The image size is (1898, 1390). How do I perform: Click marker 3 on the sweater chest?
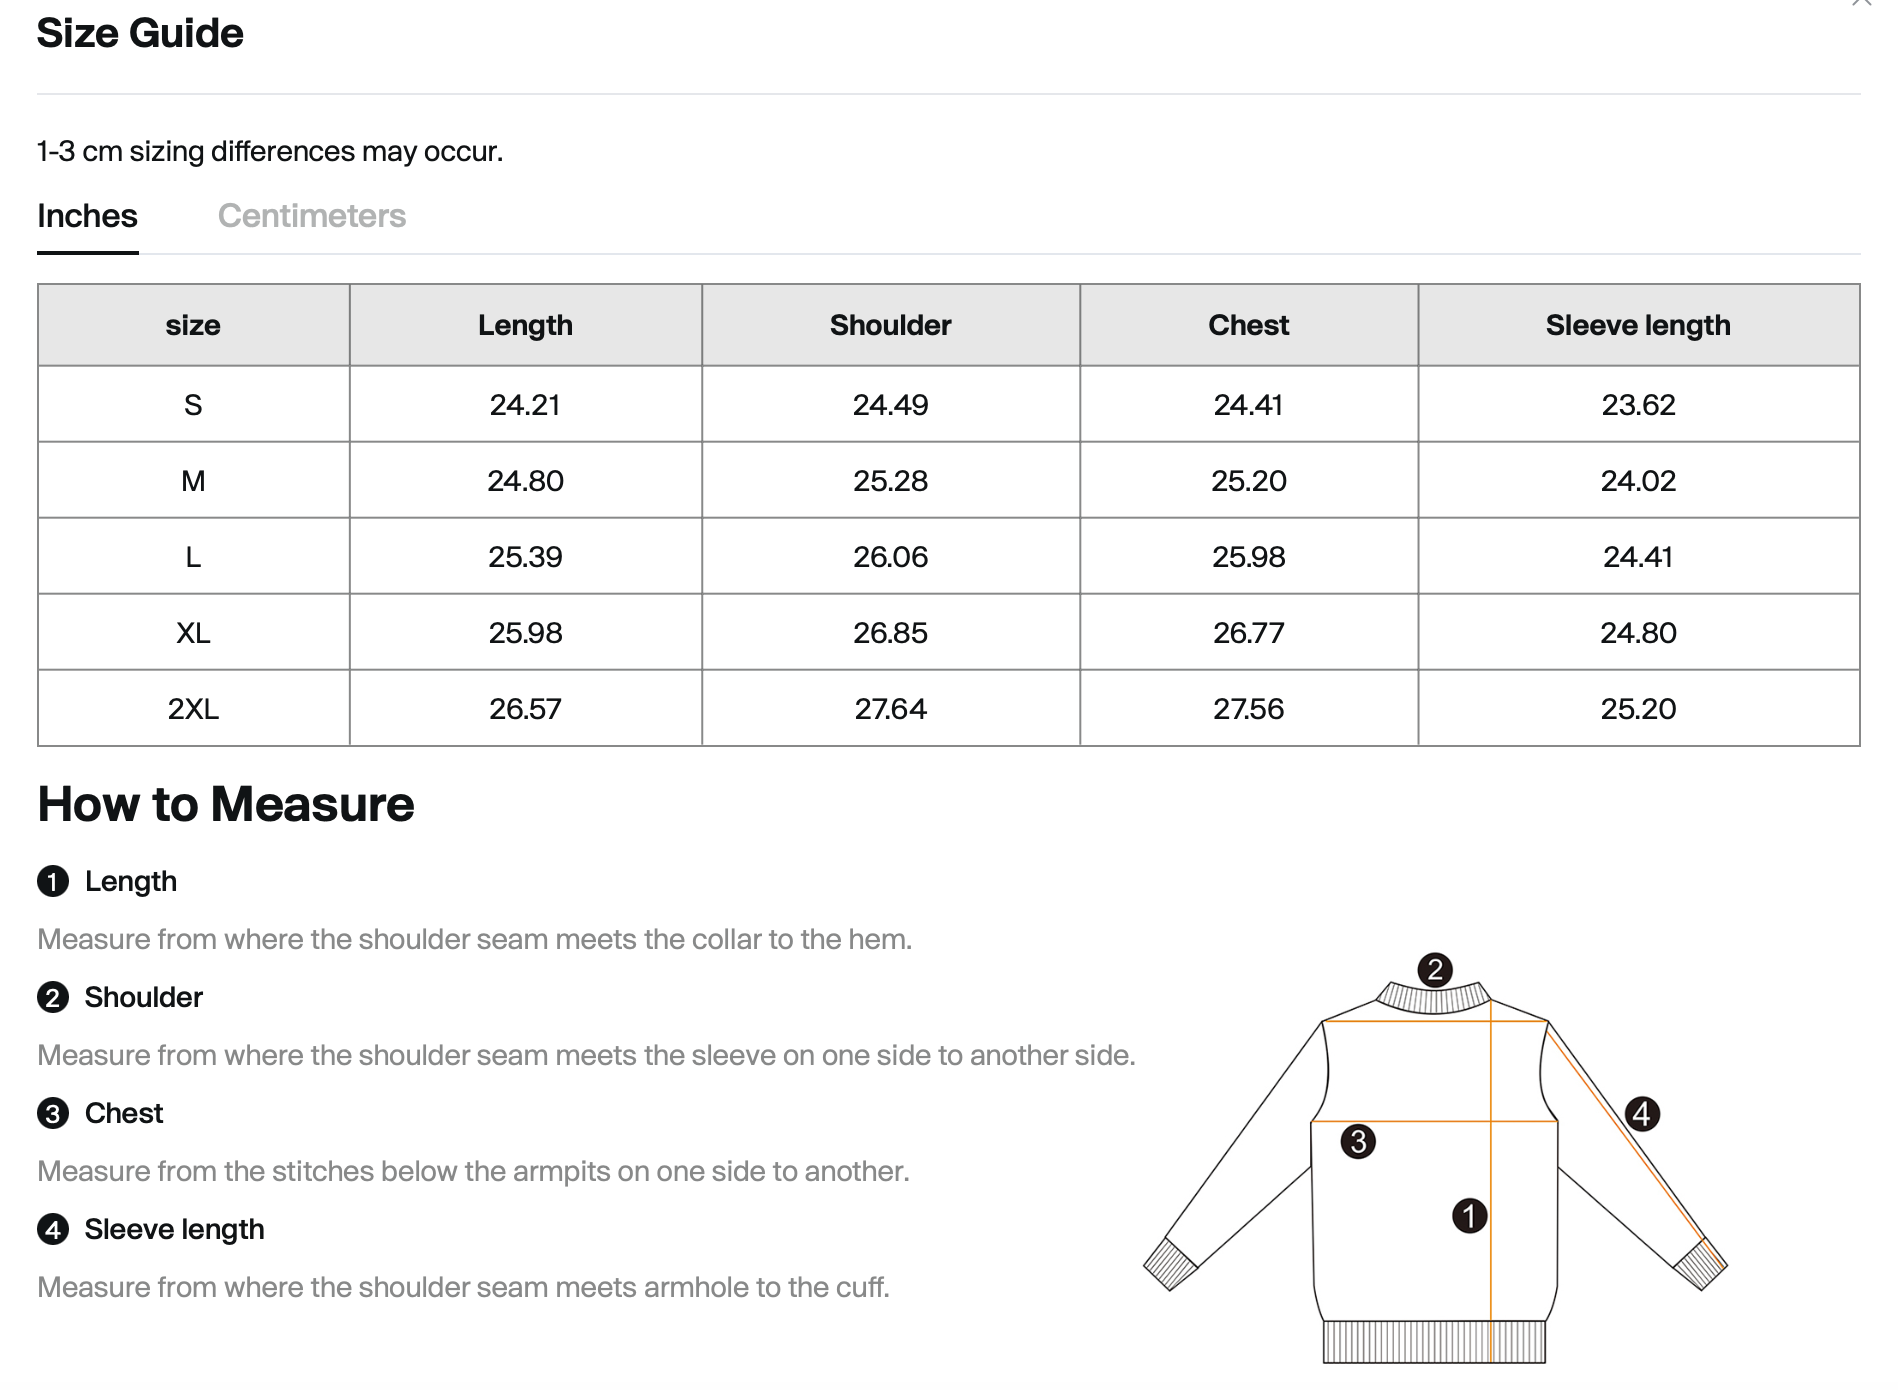(x=1358, y=1141)
